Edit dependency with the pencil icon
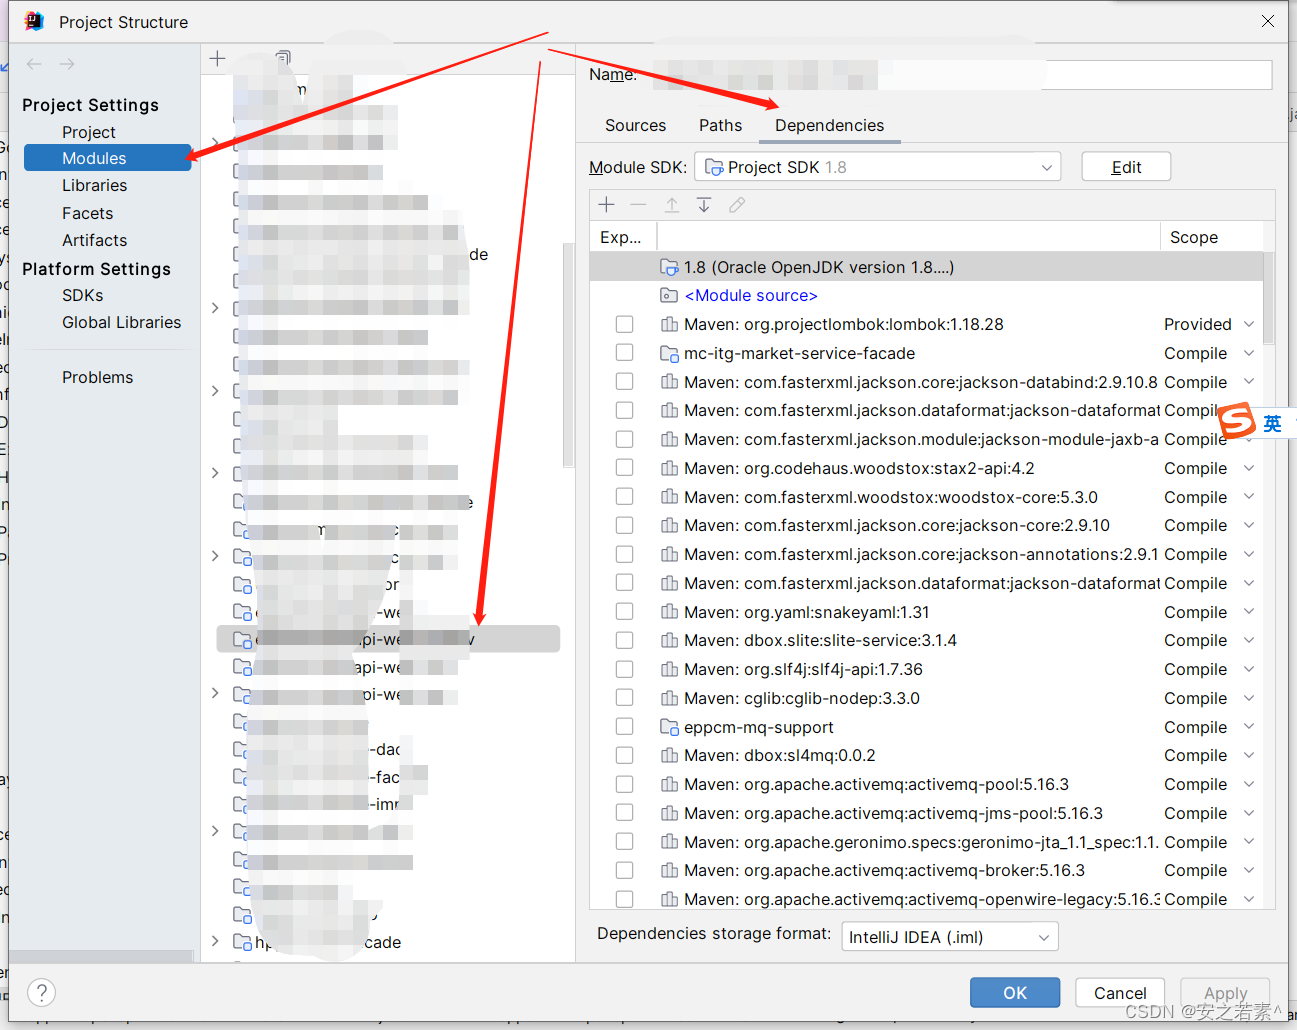Screen dimensions: 1297x1030 click(x=737, y=205)
